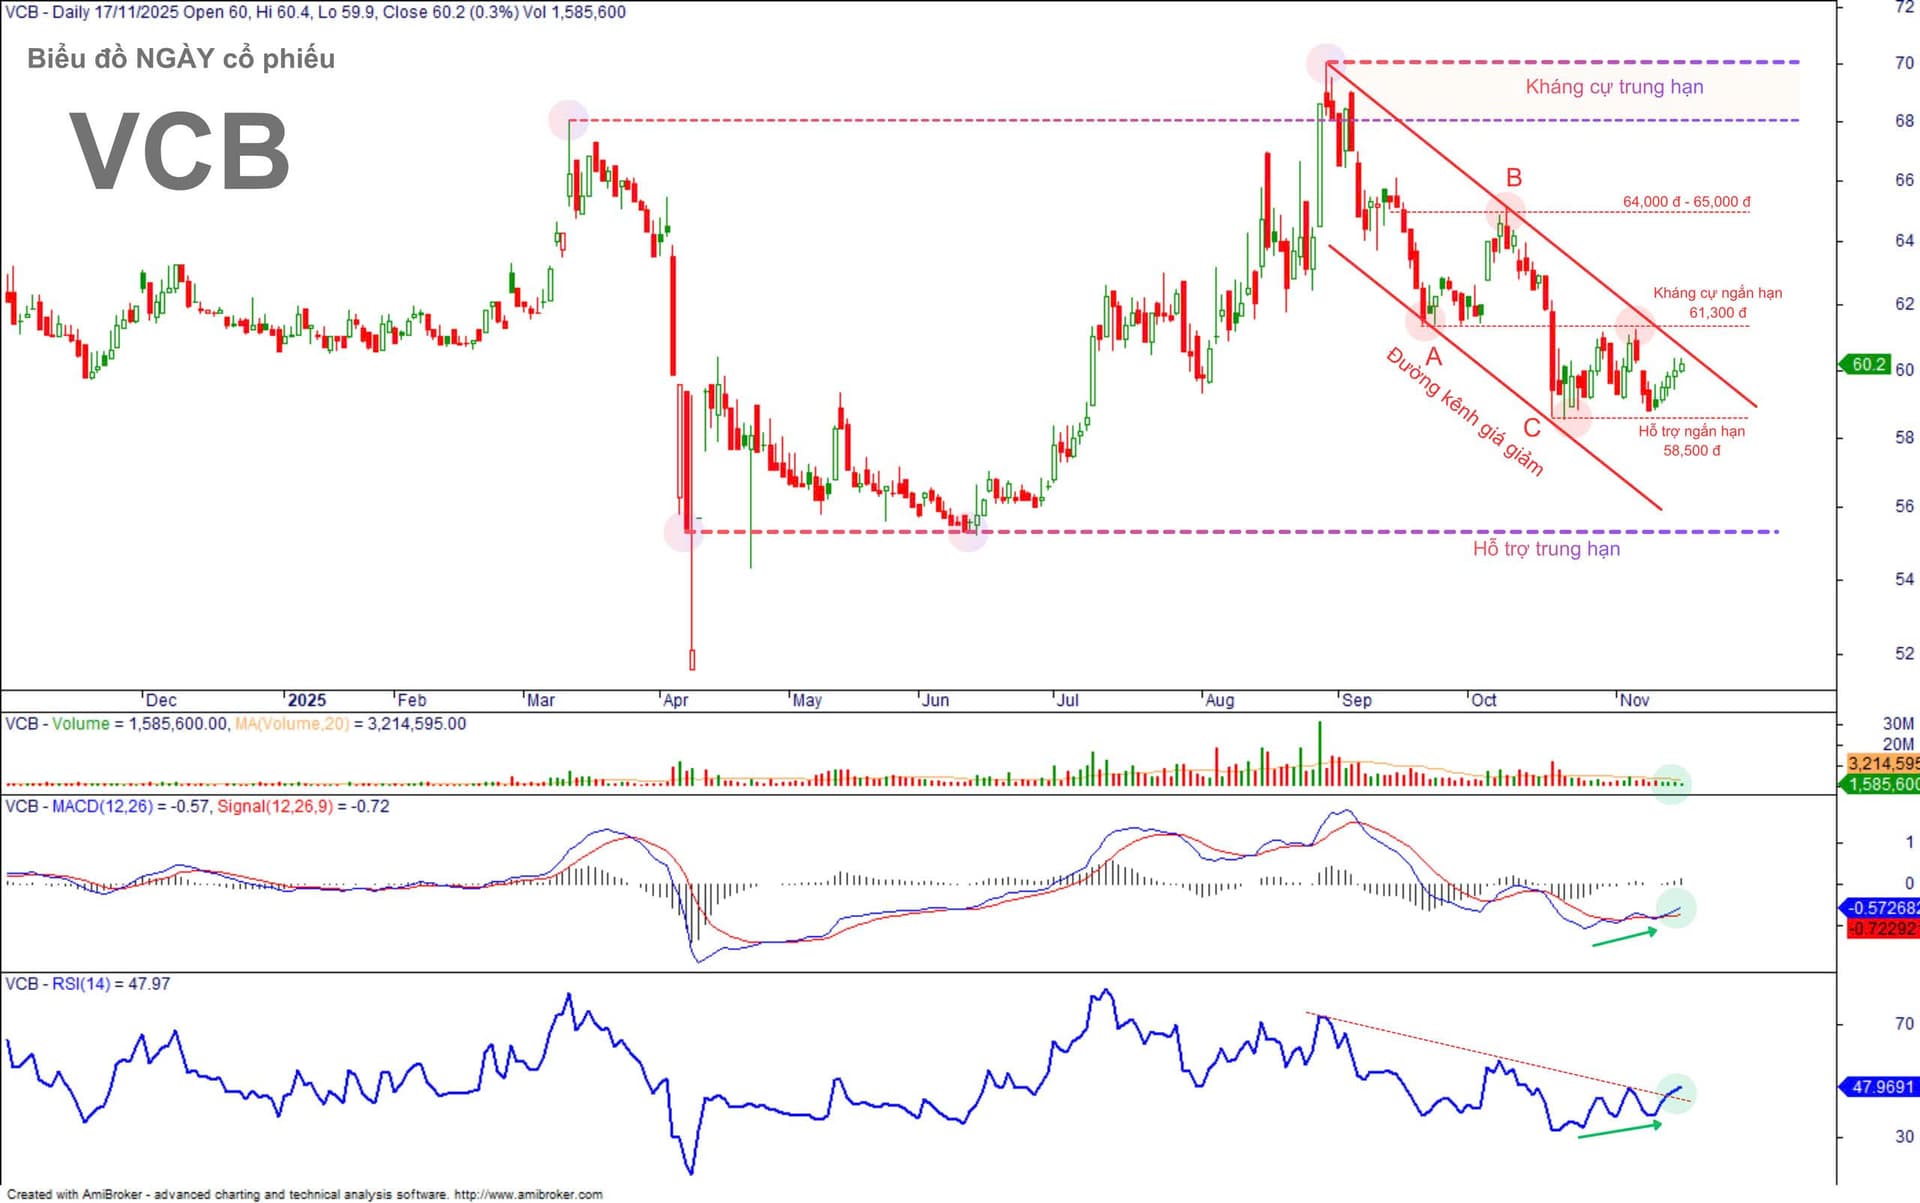This screenshot has height=1203, width=1920.
Task: Click the 'Kháng cự ngắn hạn 61,300 đ' annotation
Action: pos(1717,302)
